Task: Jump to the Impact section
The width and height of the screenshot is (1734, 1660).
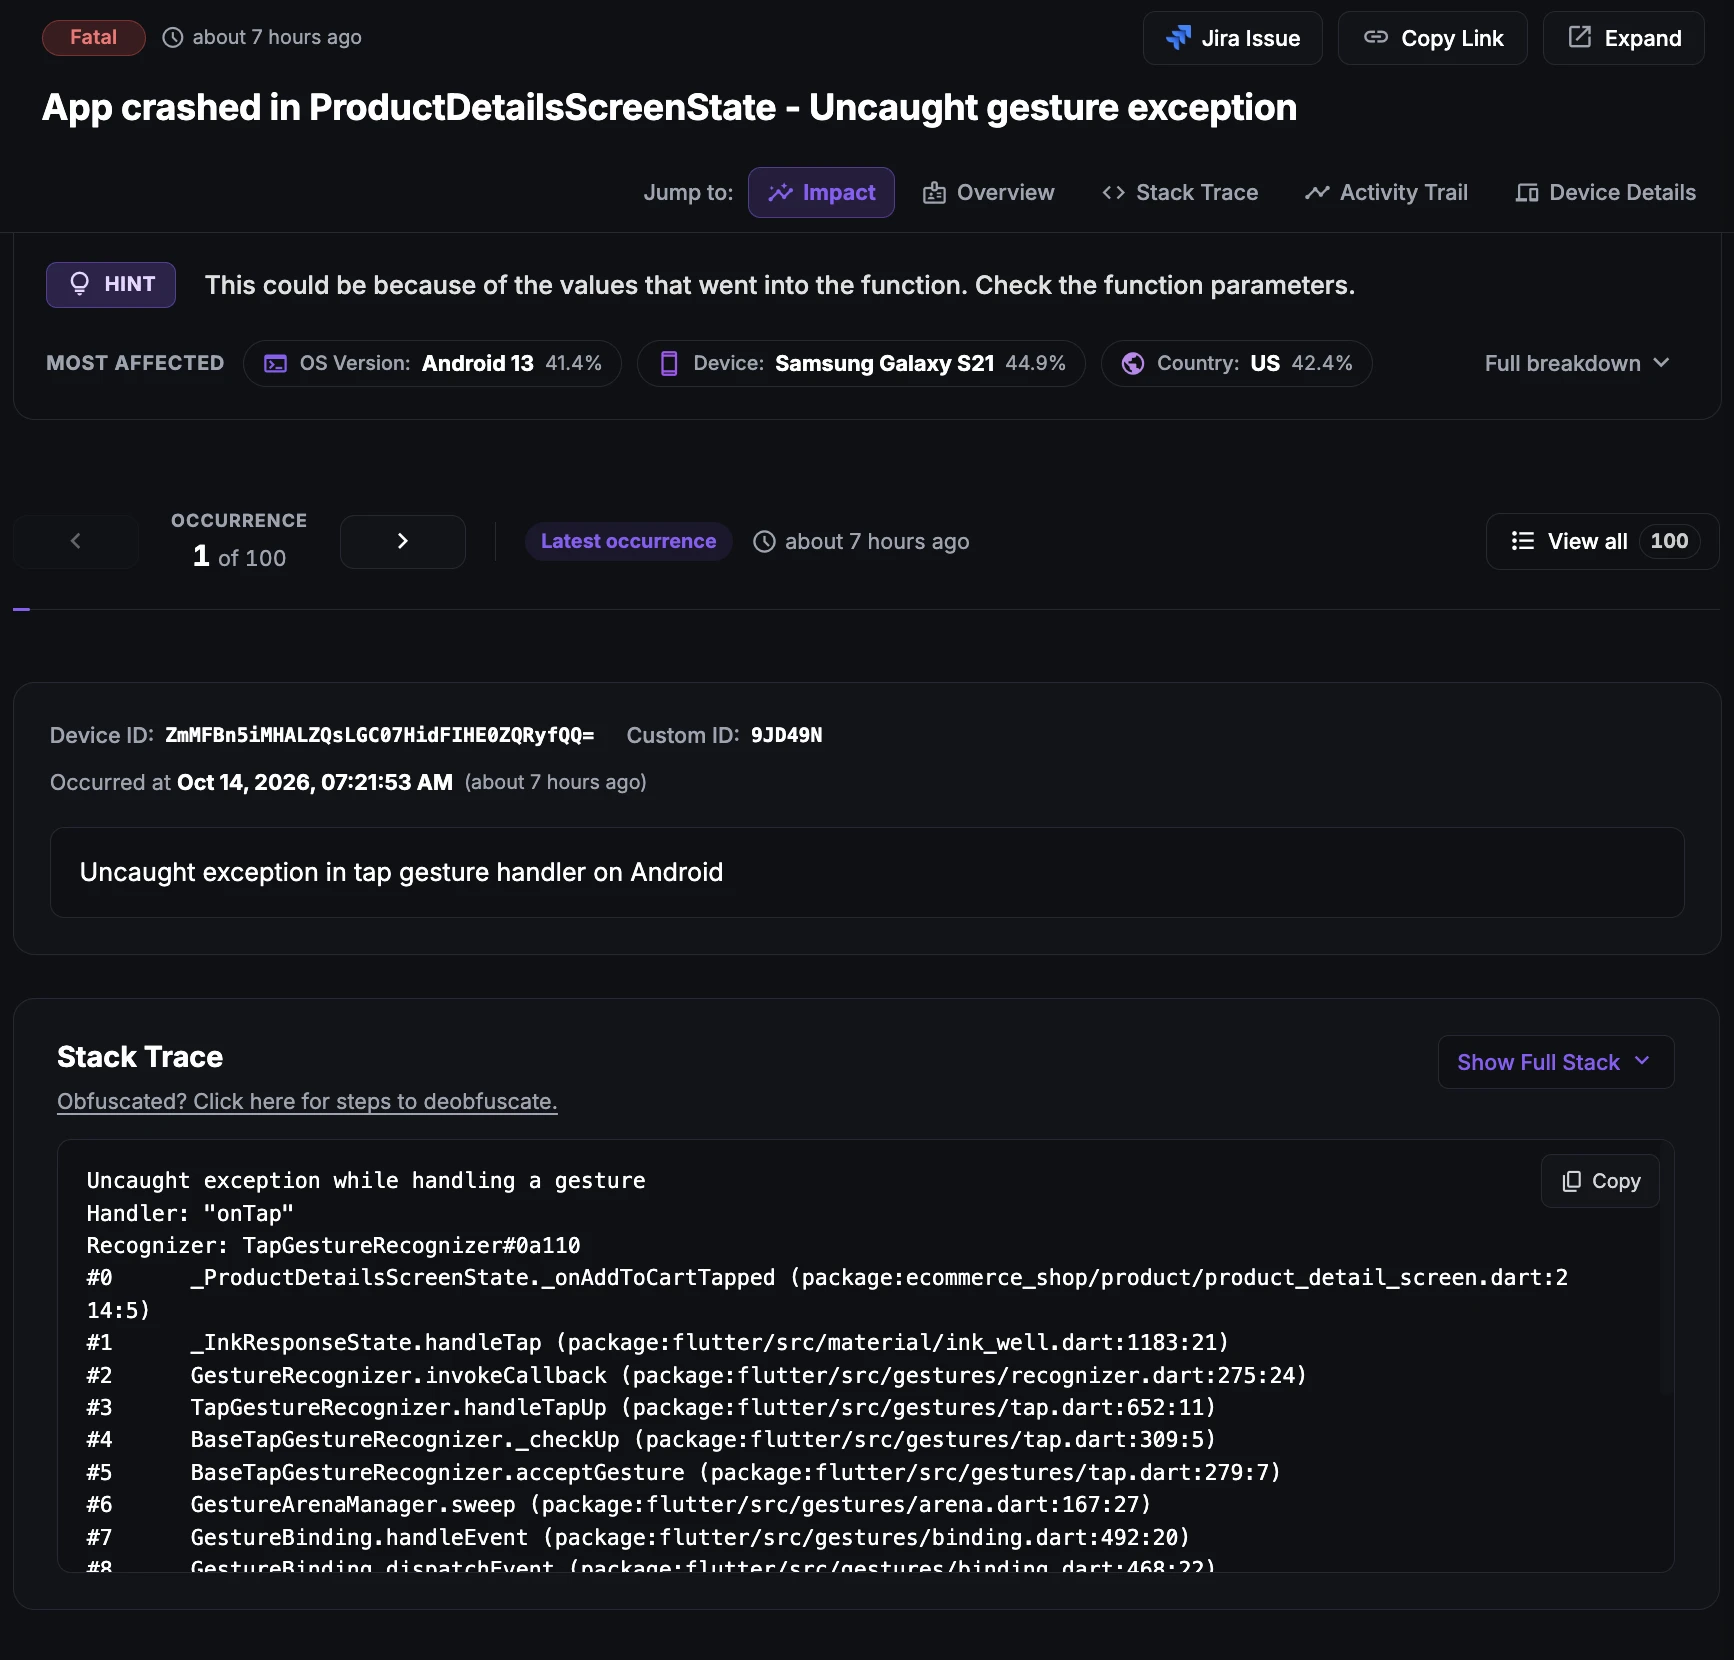Action: 821,192
